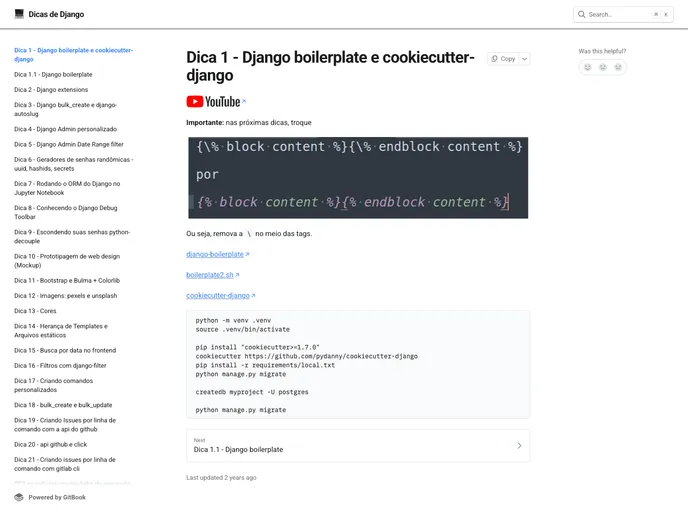
Task: Open Dica 4 - Django Admin personalizado
Action: pyautogui.click(x=65, y=129)
